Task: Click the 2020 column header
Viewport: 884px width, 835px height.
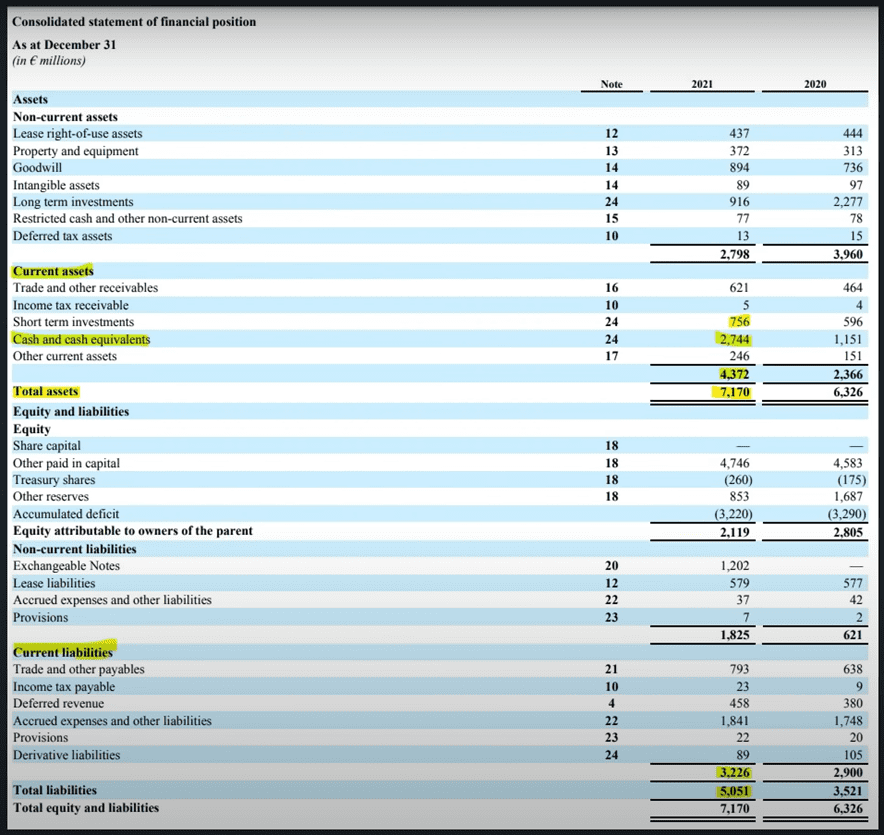Action: (x=815, y=84)
